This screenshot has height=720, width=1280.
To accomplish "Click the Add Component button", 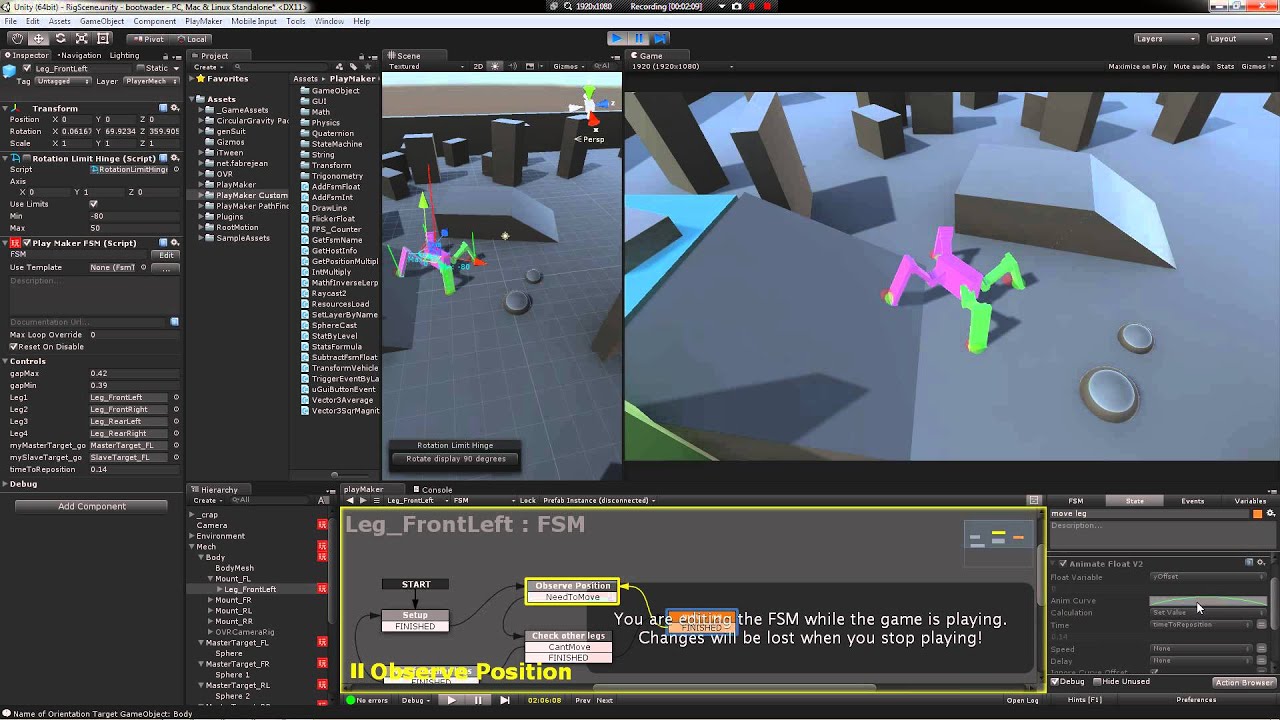I will point(92,507).
